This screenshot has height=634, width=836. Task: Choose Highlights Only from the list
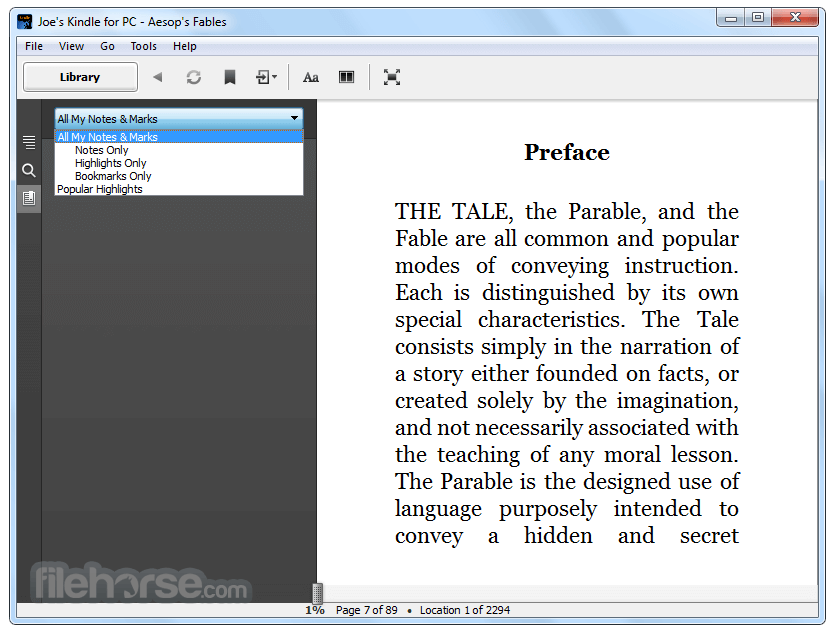(x=179, y=163)
